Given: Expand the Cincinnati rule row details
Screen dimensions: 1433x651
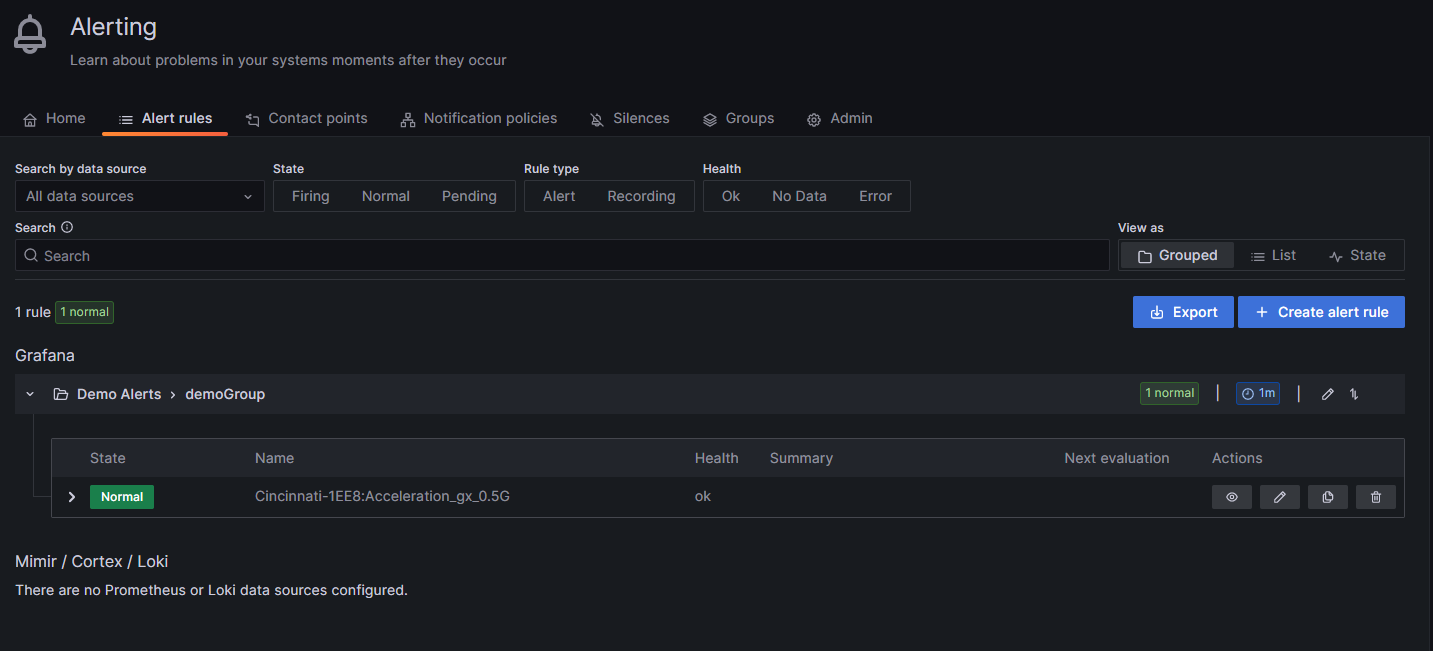Looking at the screenshot, I should [x=71, y=497].
